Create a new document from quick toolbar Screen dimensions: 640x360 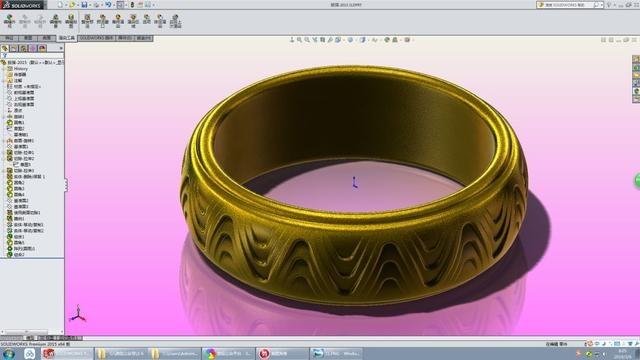pyautogui.click(x=60, y=5)
